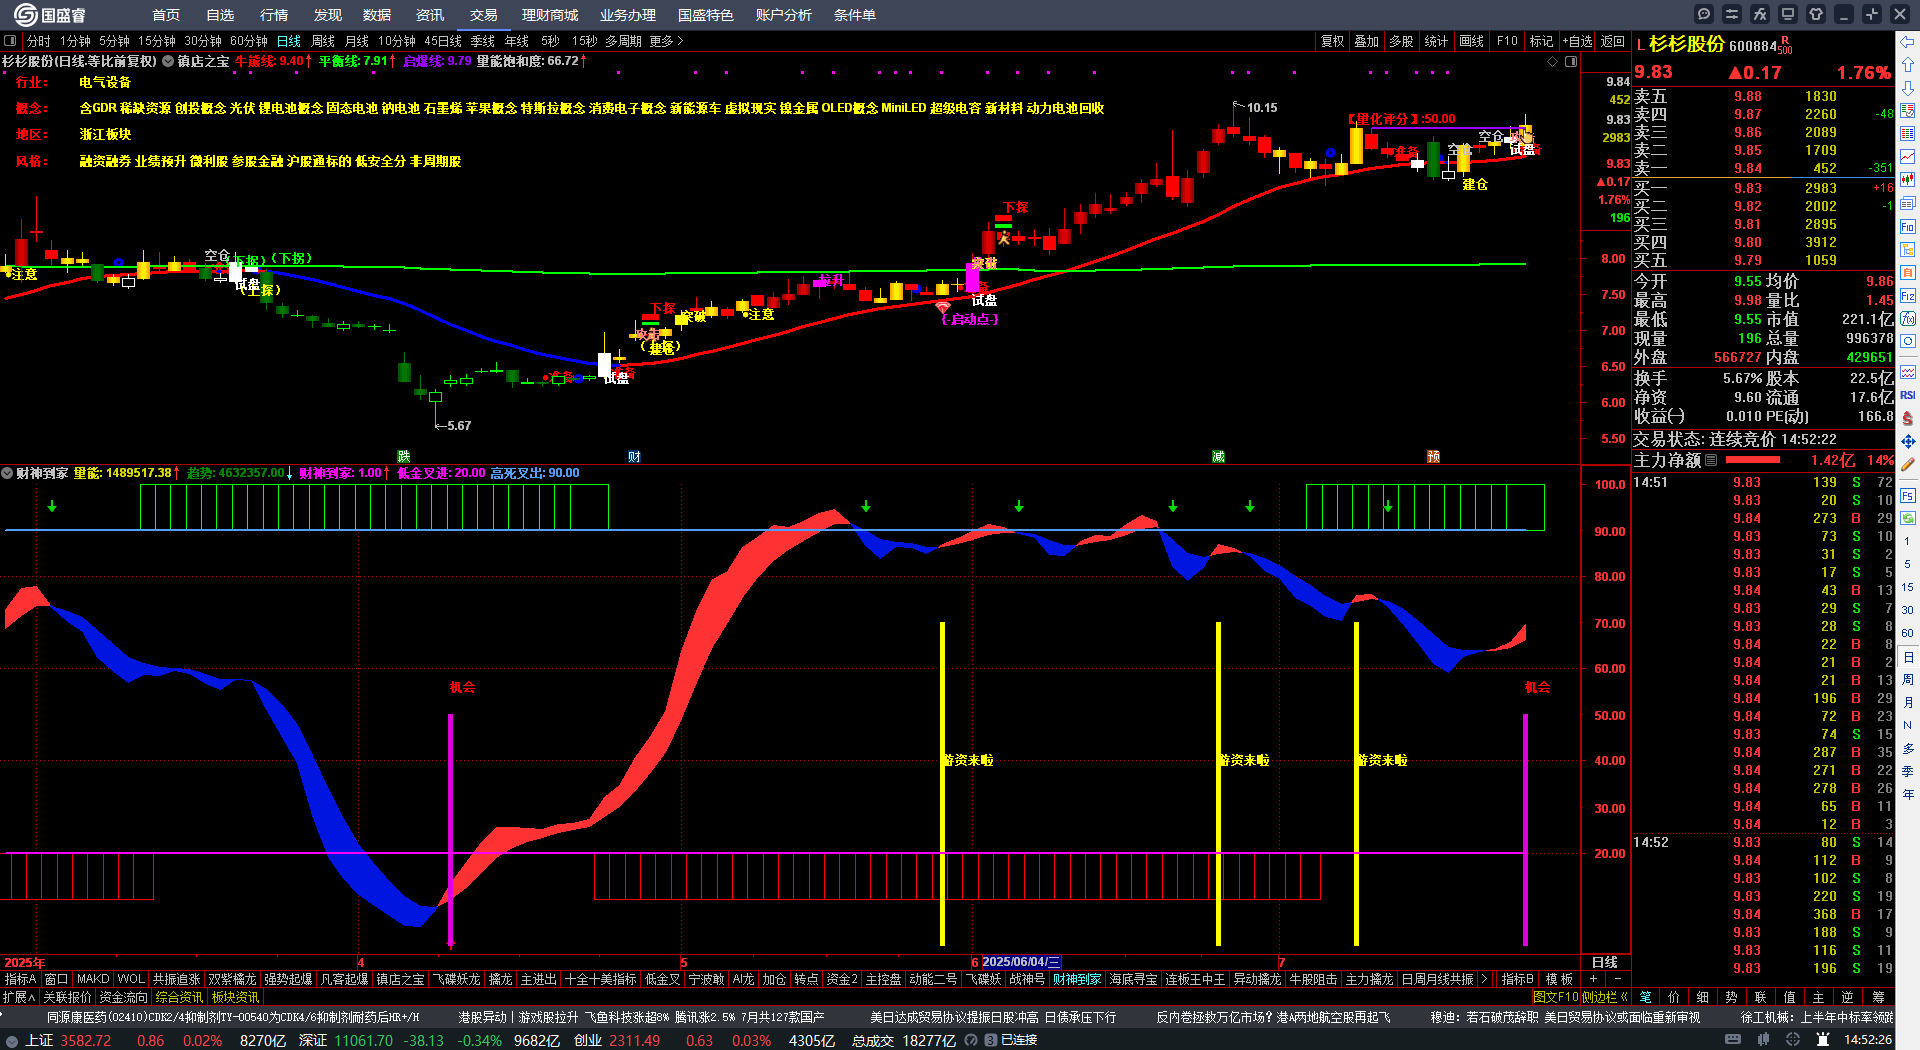Click the + zoom-in button below 日线
1920x1050 pixels.
coord(1594,979)
